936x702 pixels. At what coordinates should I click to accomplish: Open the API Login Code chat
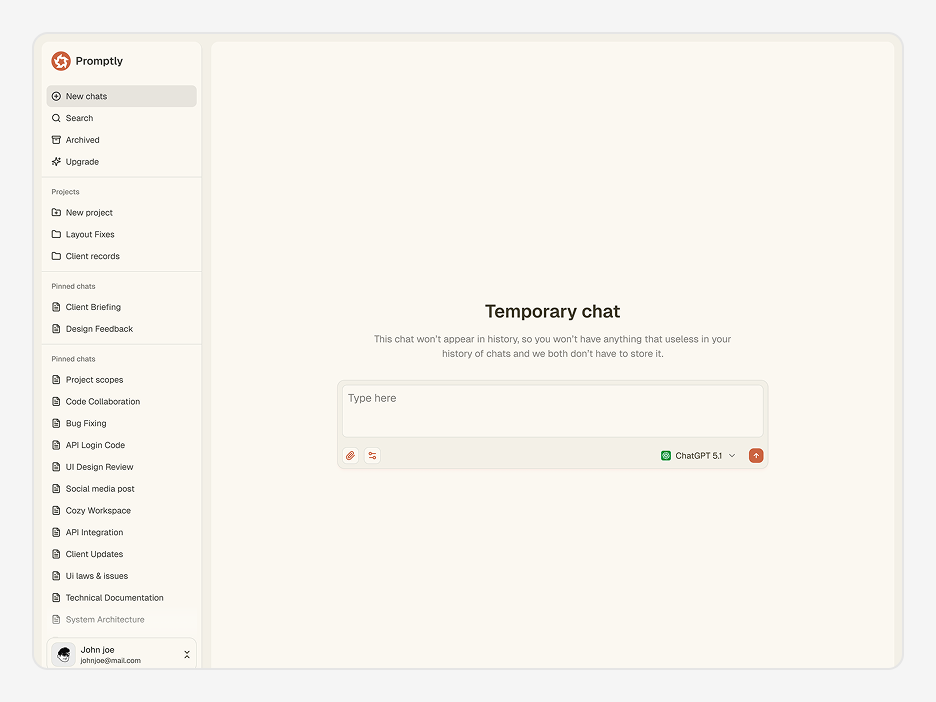coord(122,445)
